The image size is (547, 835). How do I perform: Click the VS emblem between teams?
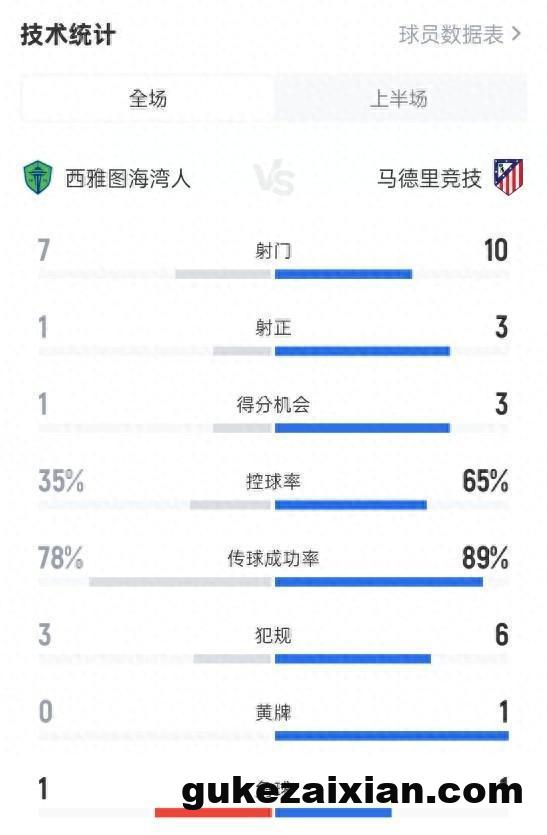273,178
